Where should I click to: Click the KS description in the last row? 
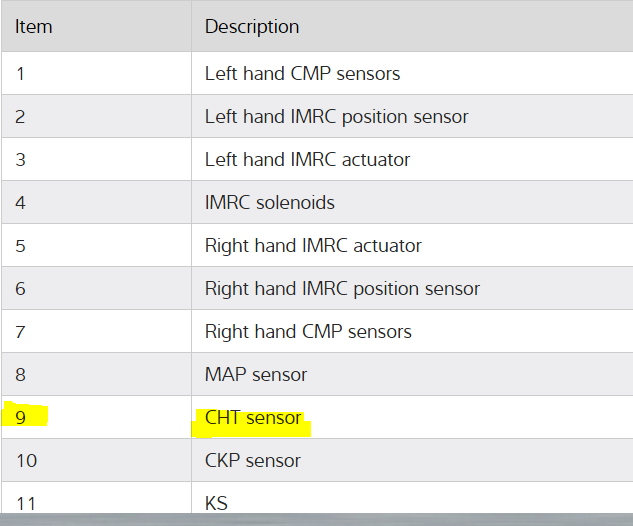coord(216,502)
